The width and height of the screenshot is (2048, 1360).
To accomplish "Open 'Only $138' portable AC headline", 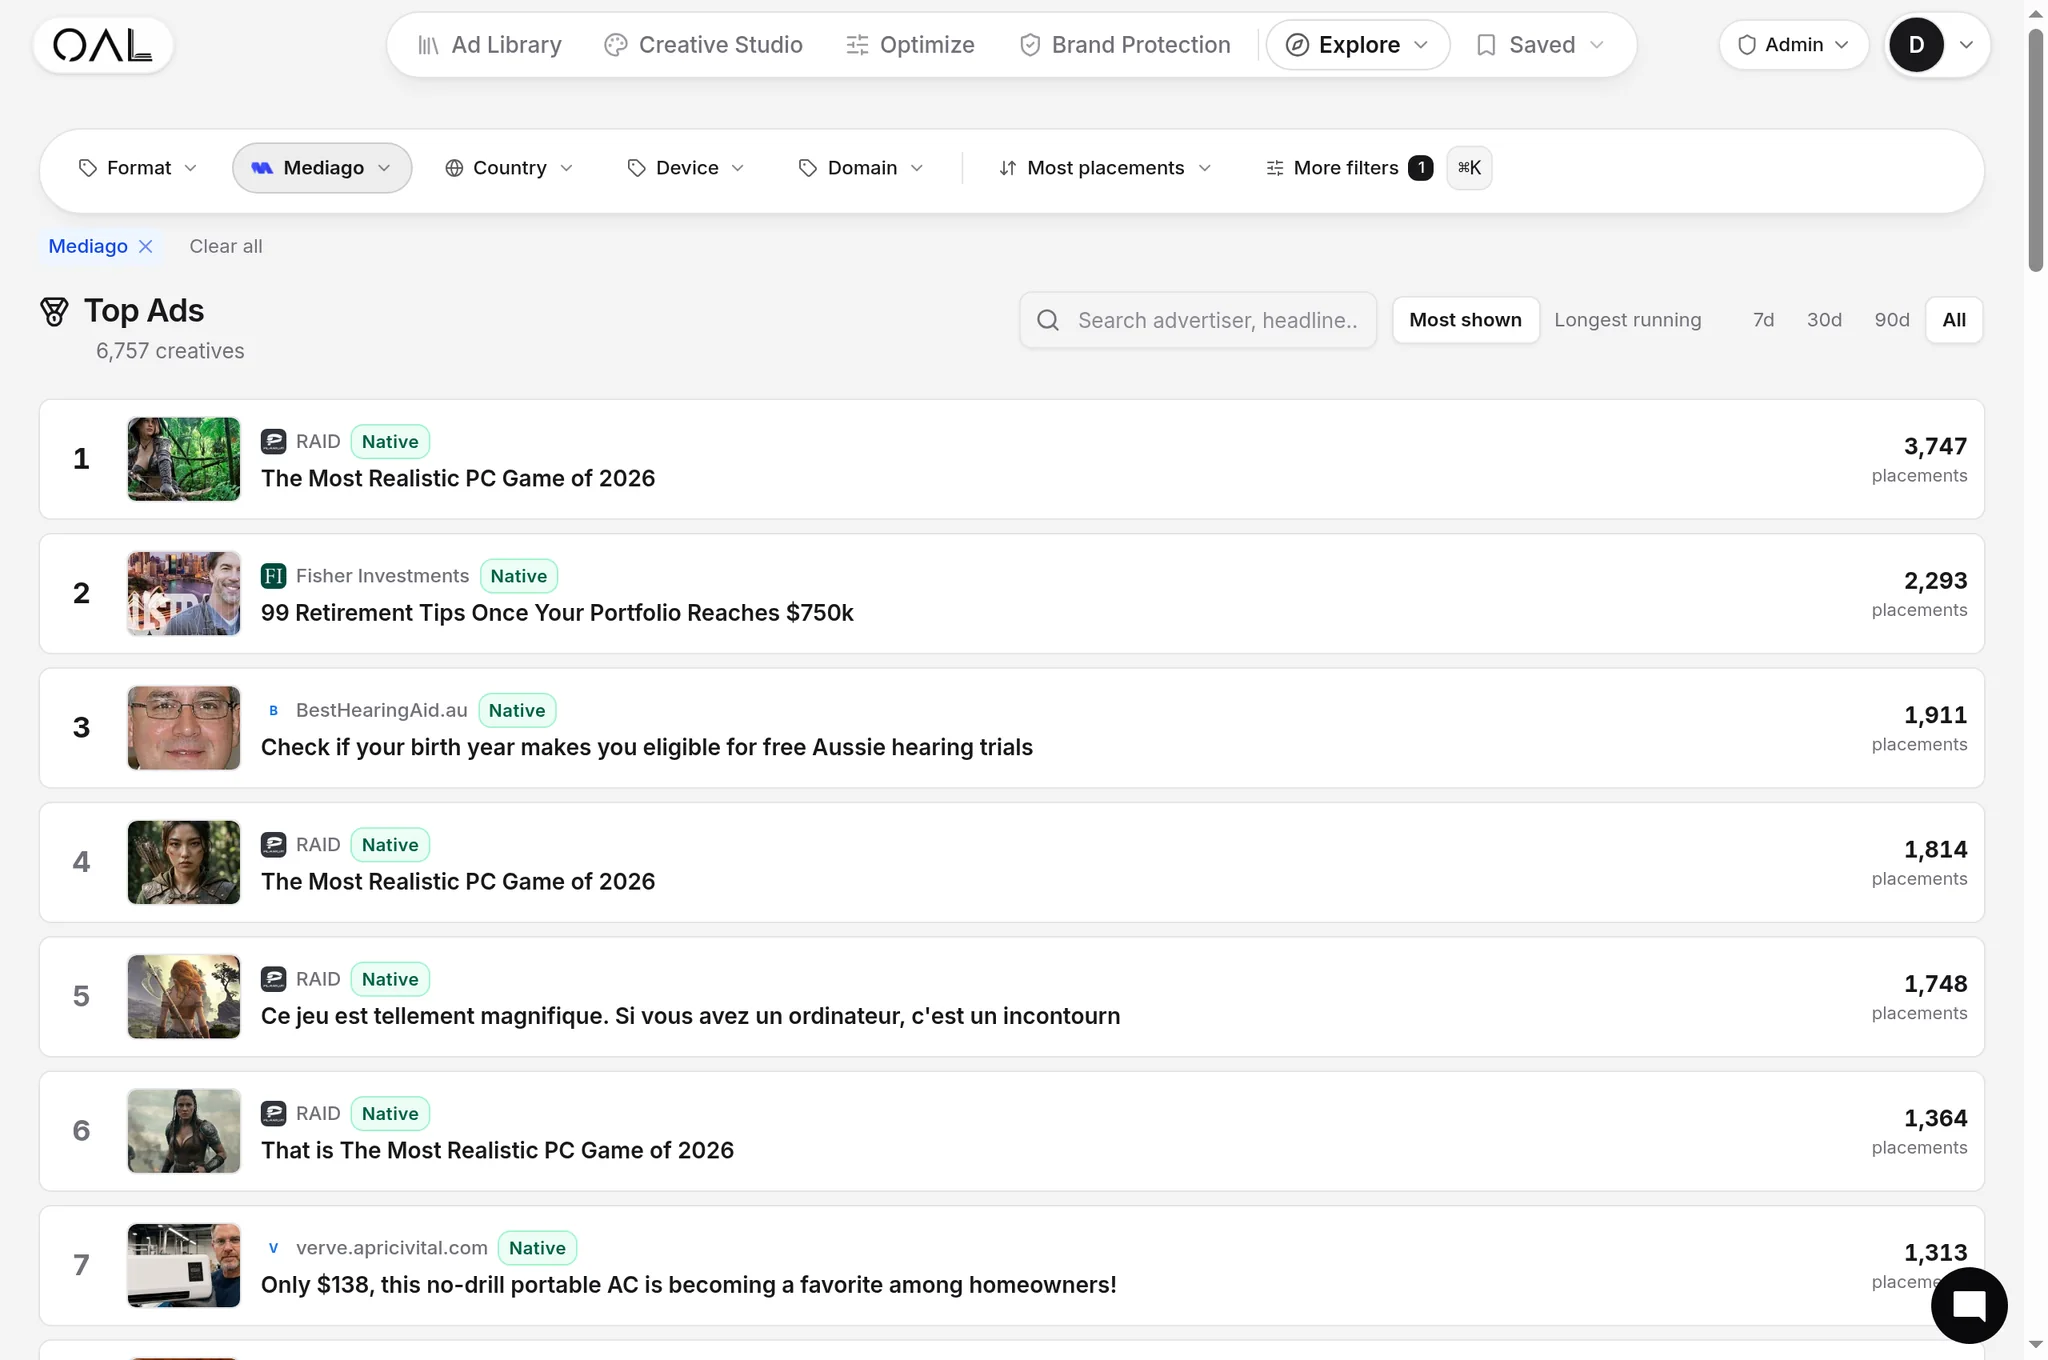I will 689,1285.
